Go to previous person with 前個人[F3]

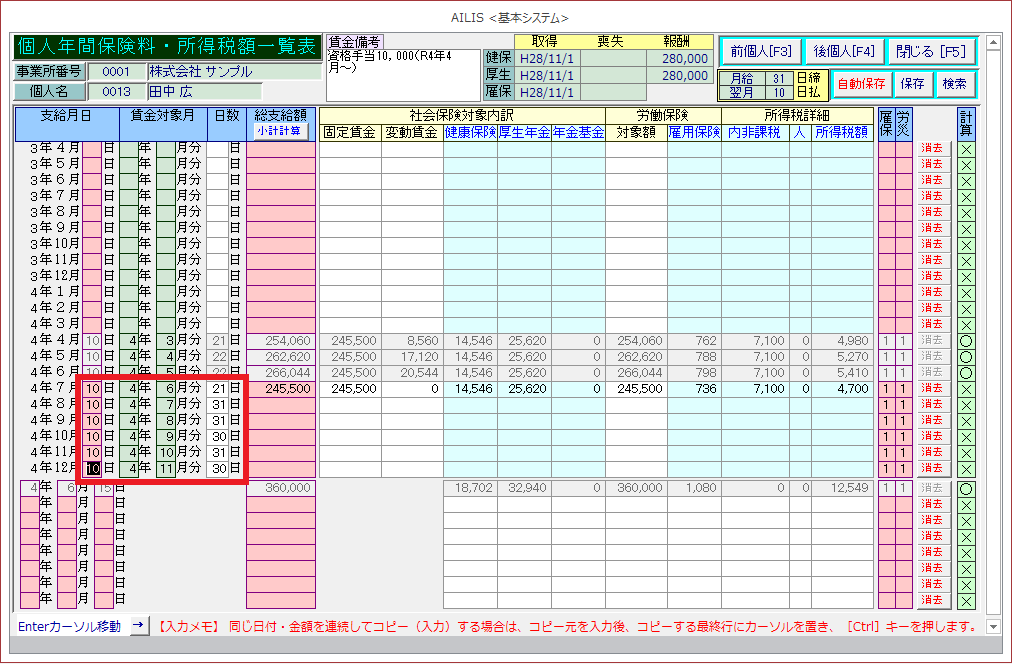click(x=761, y=51)
